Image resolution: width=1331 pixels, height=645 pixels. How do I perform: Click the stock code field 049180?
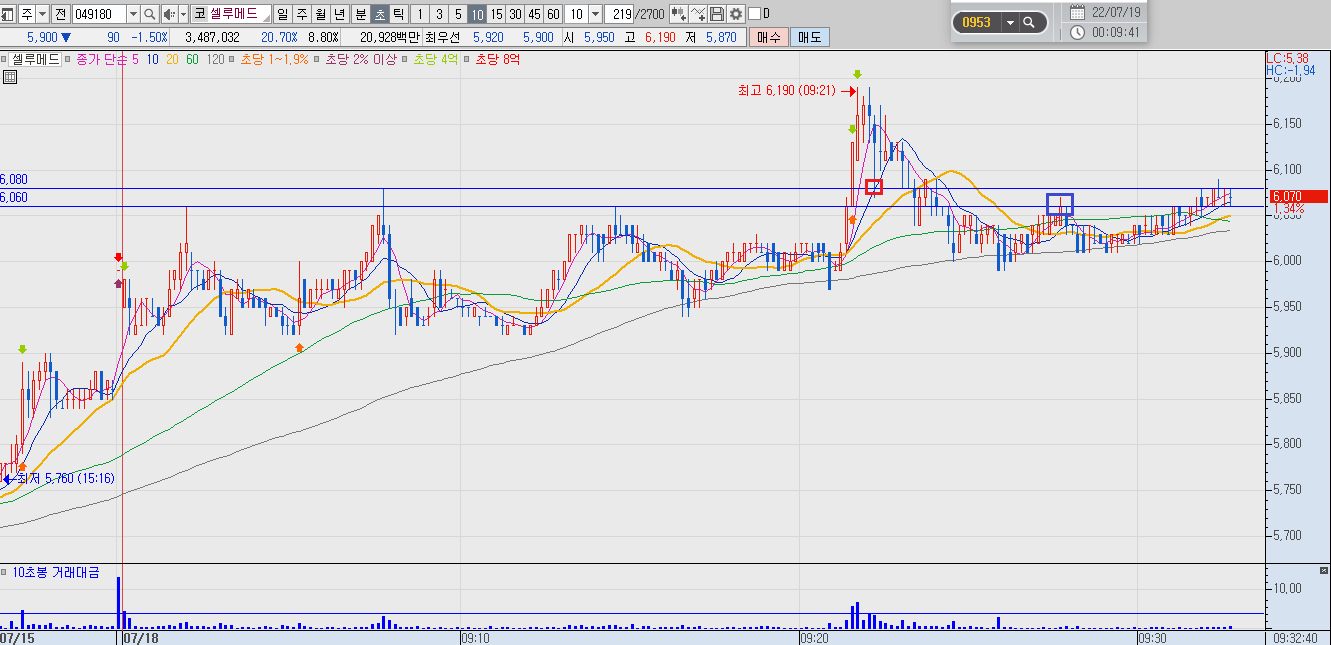click(x=99, y=14)
